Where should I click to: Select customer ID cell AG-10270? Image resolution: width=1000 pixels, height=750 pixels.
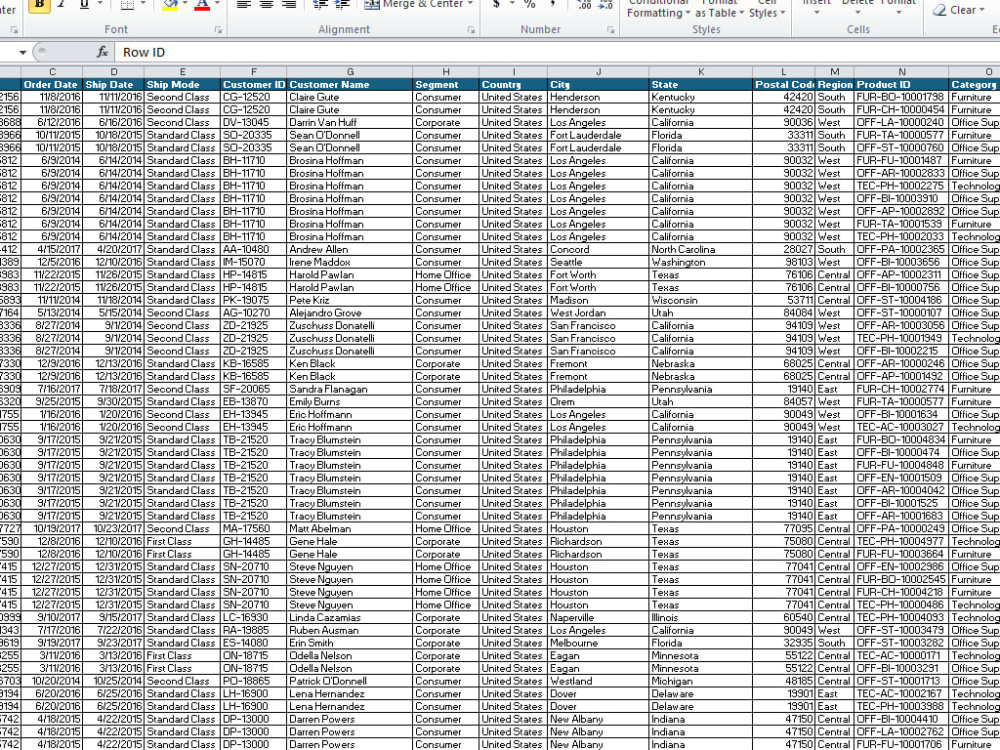pos(253,312)
